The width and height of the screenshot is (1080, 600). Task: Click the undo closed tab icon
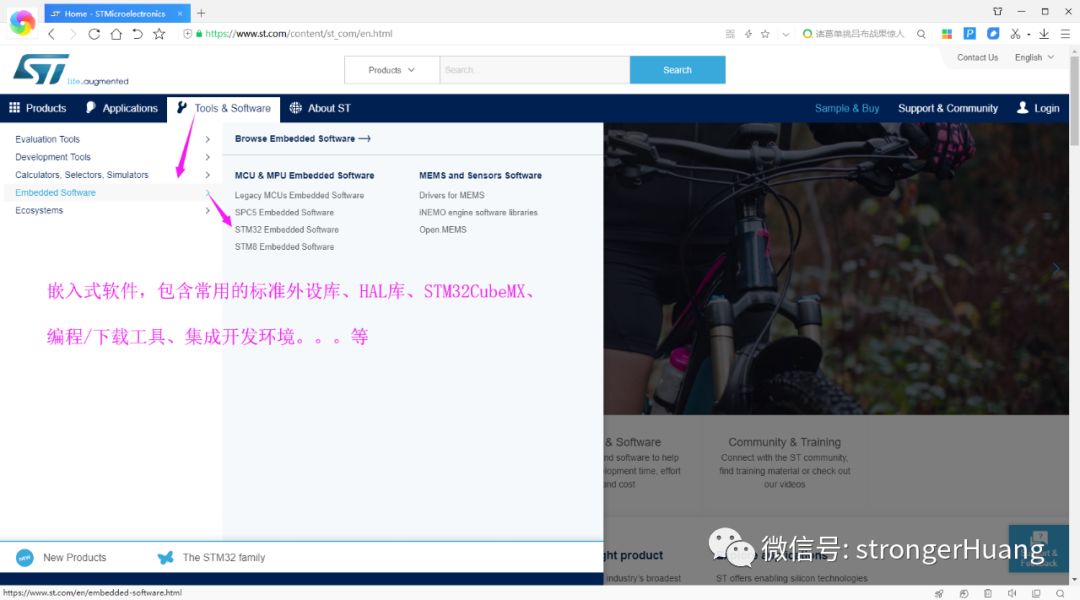pyautogui.click(x=137, y=34)
